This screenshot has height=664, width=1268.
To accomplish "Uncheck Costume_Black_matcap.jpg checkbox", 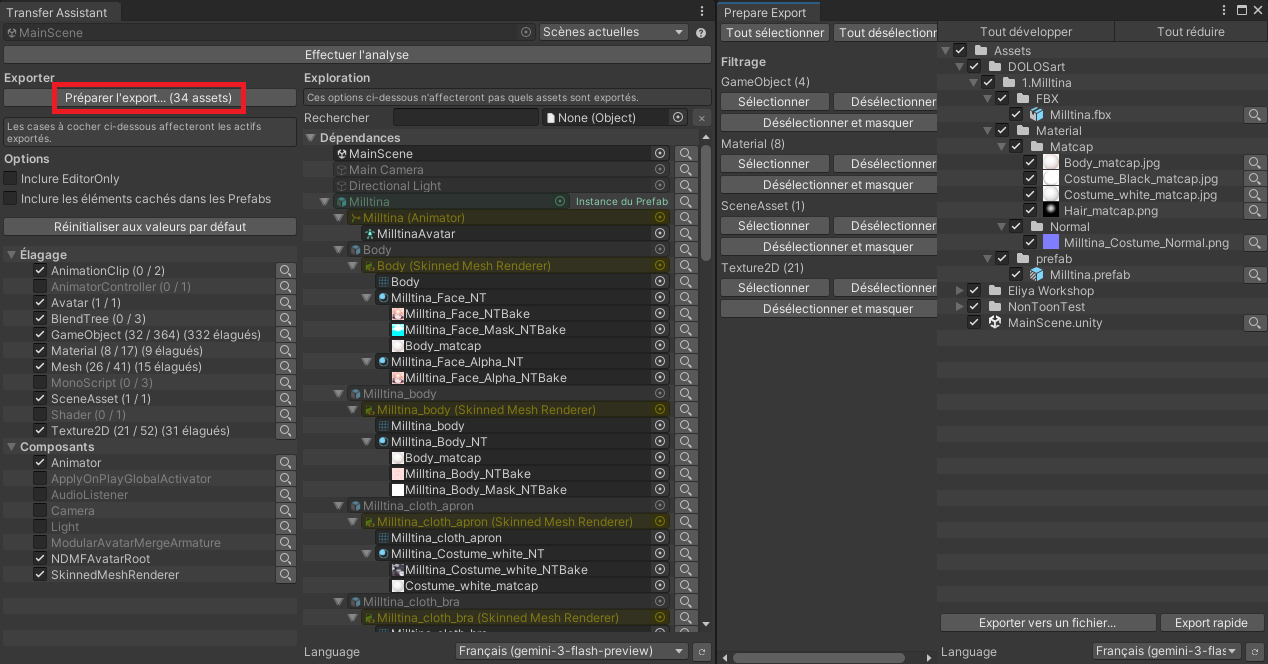I will click(1030, 179).
